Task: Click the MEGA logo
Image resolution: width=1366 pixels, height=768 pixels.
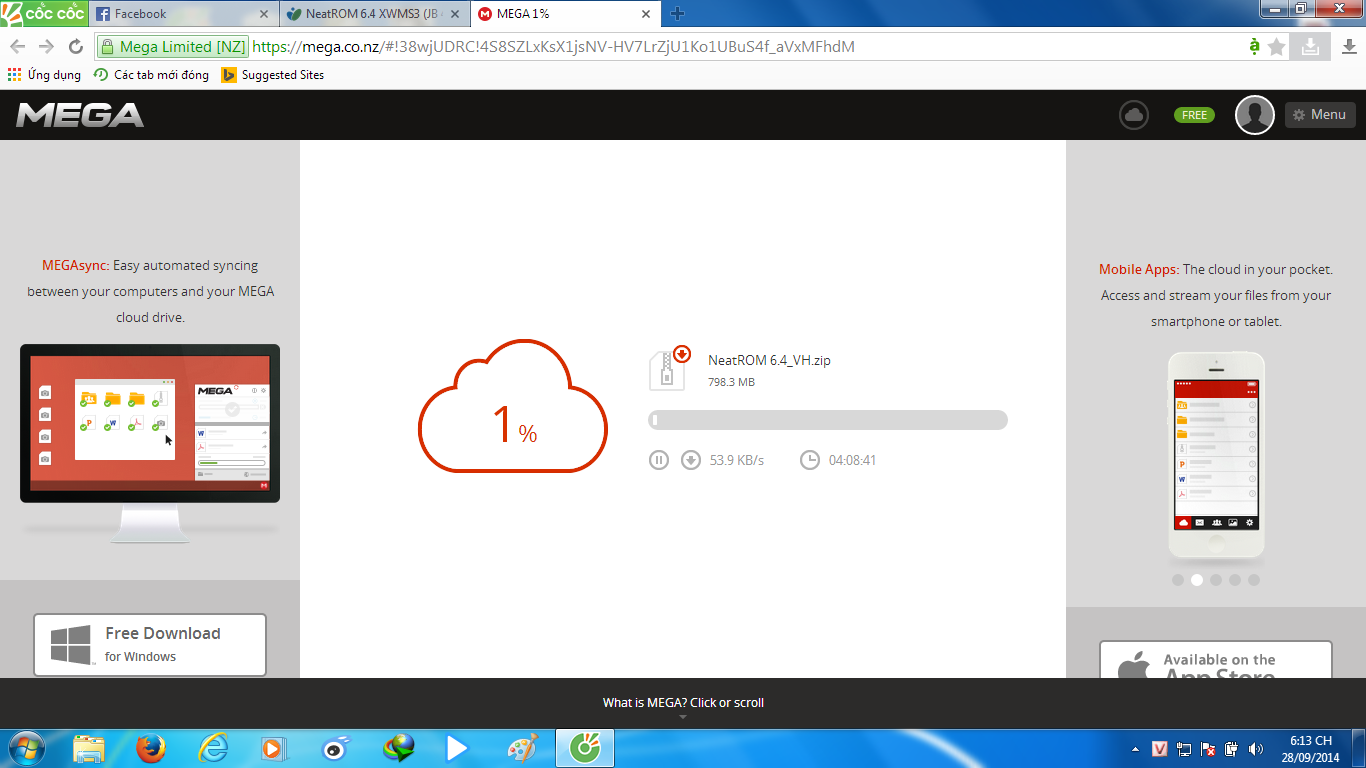Action: (x=80, y=115)
